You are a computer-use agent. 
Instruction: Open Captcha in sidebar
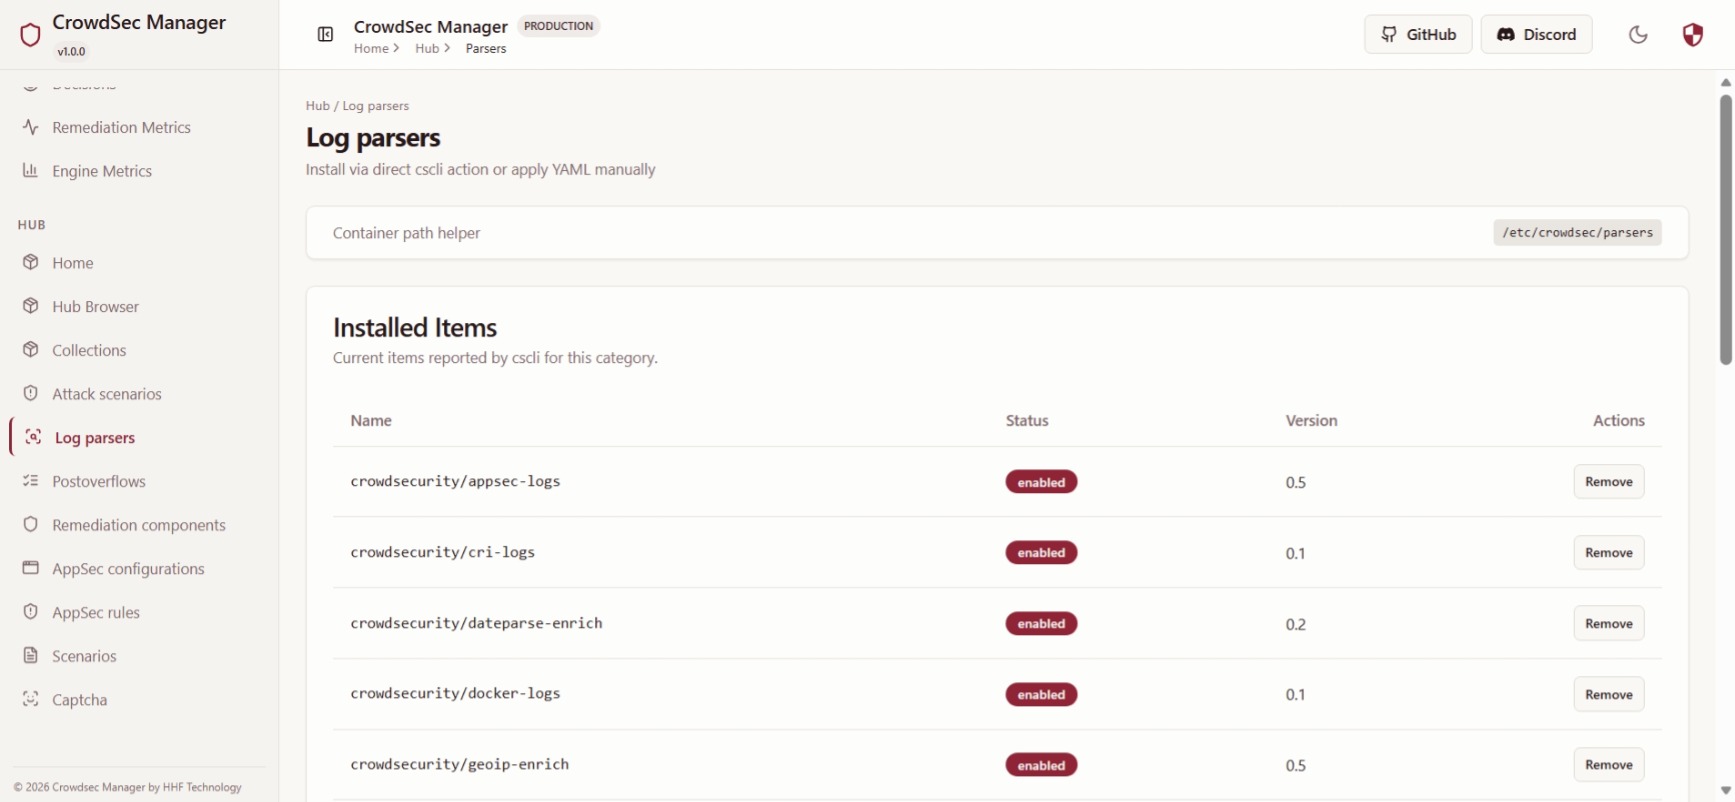coord(79,700)
